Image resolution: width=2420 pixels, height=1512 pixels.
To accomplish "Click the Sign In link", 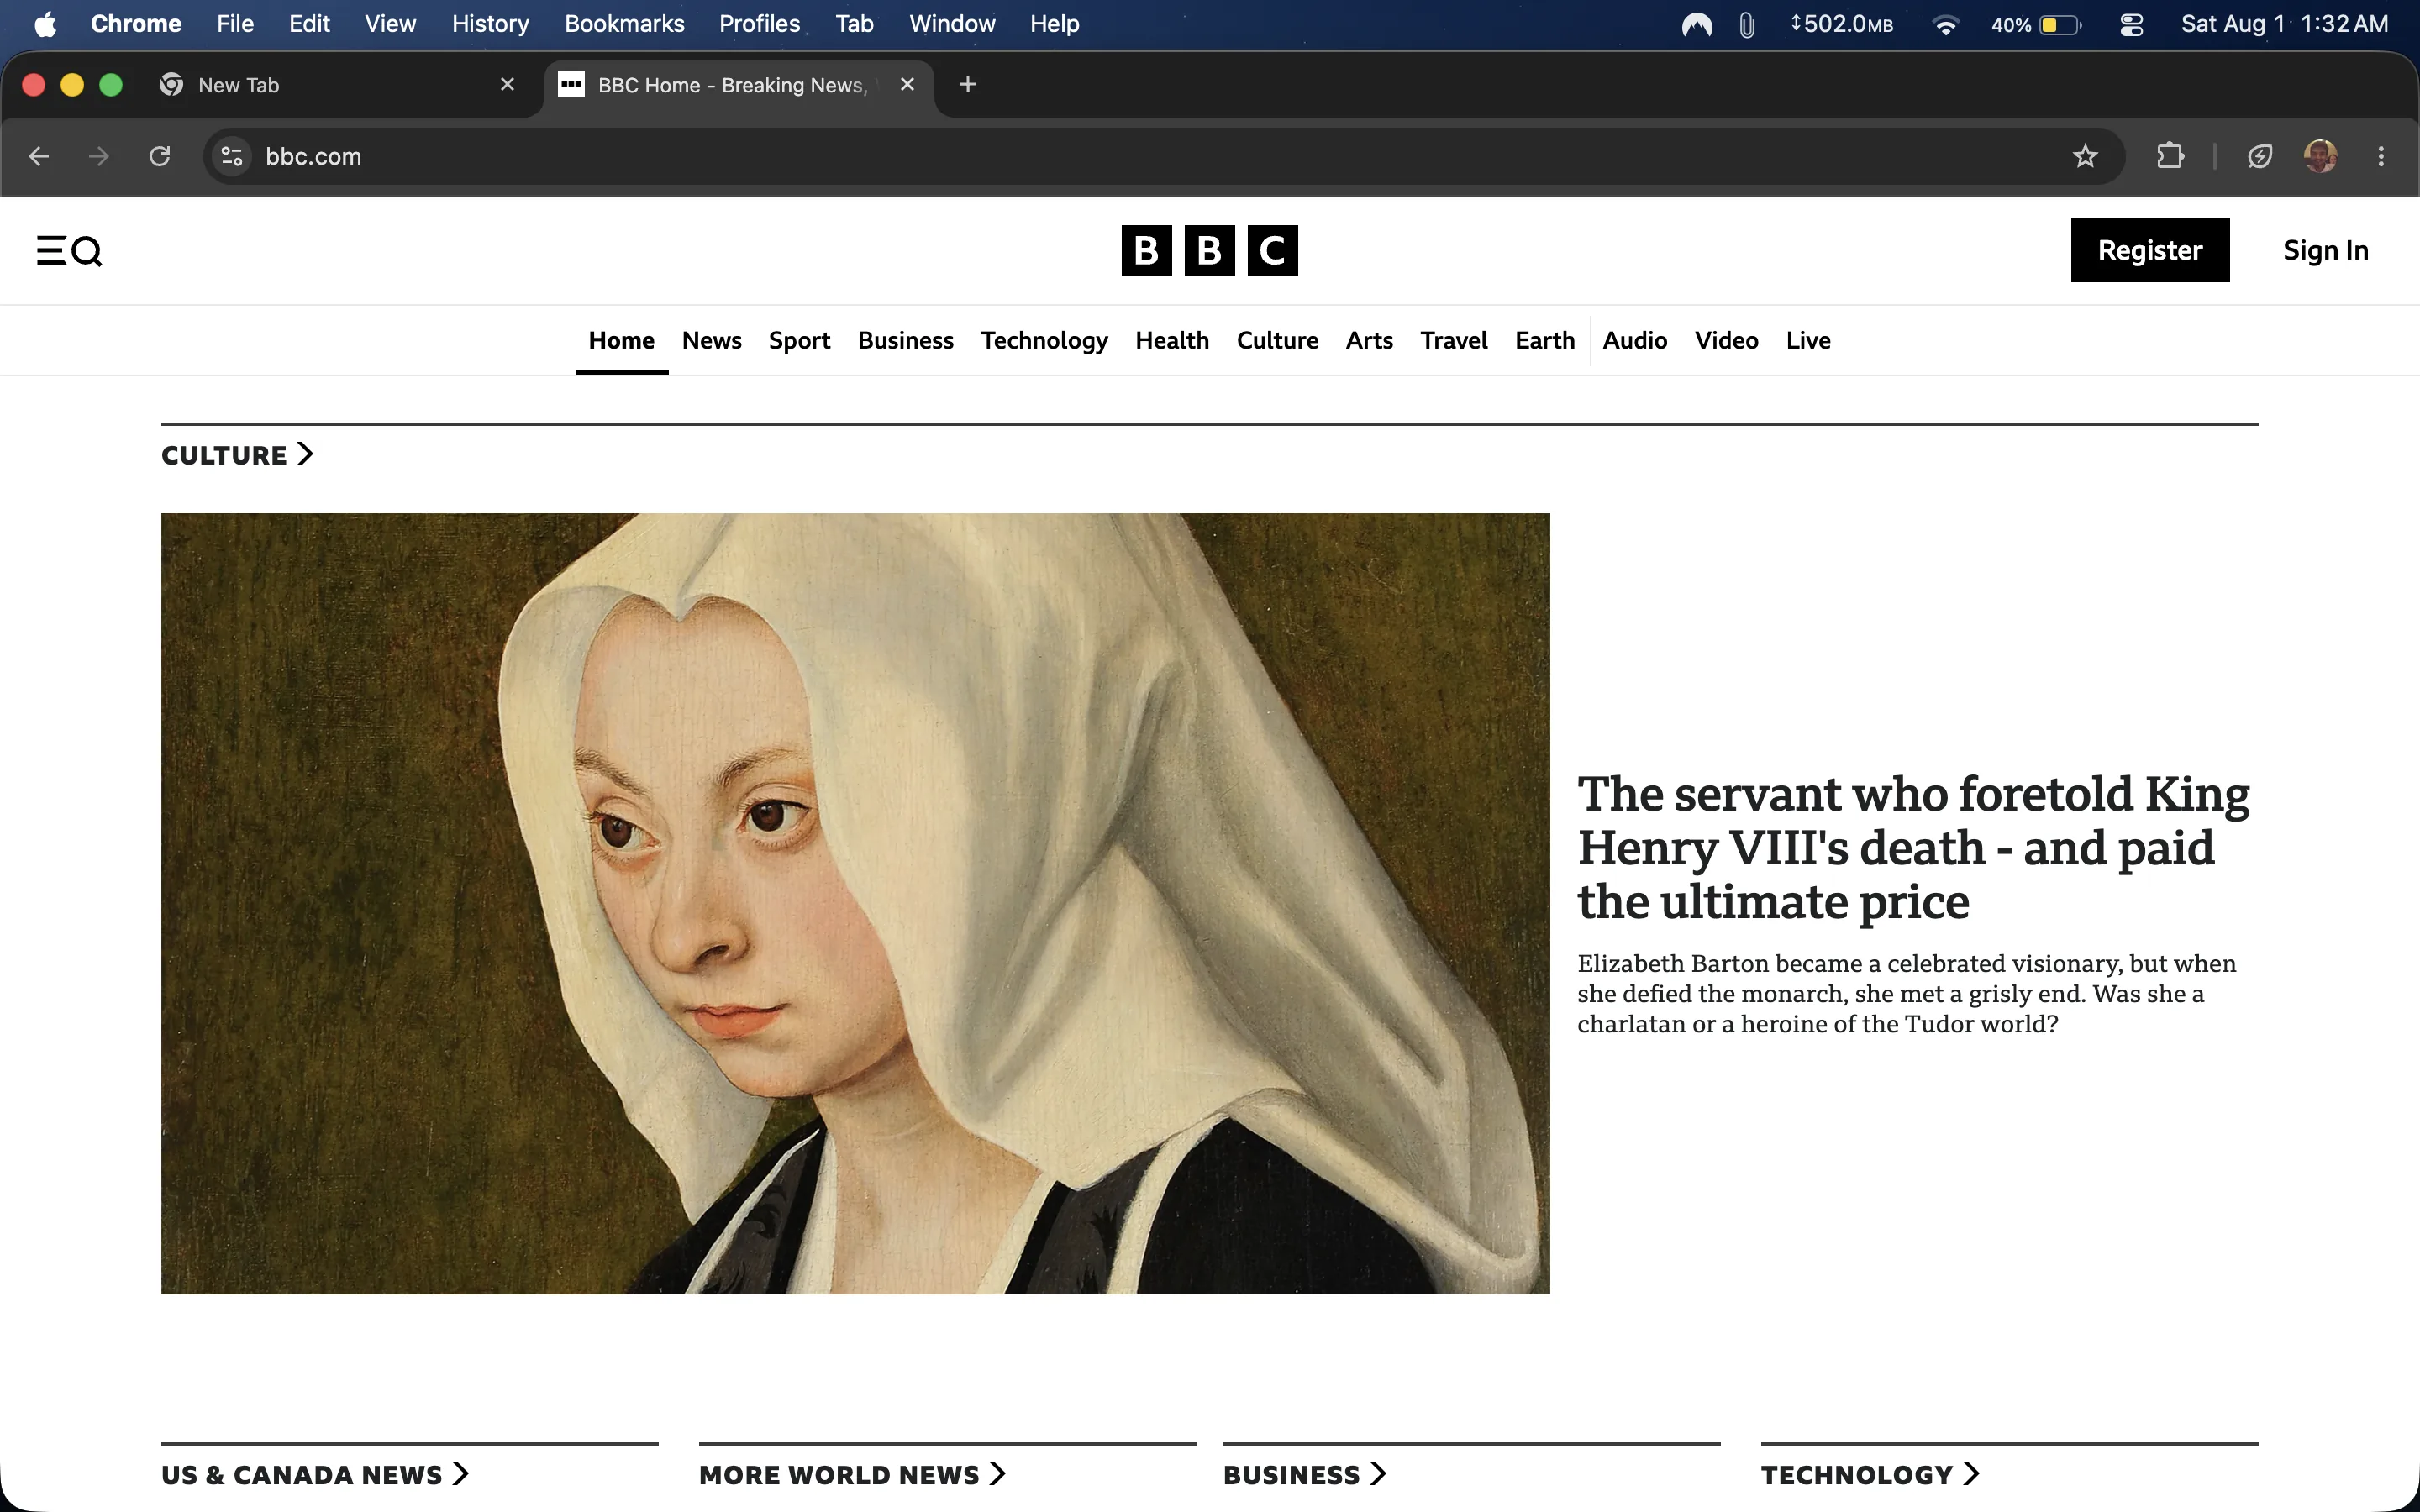I will pos(2325,250).
